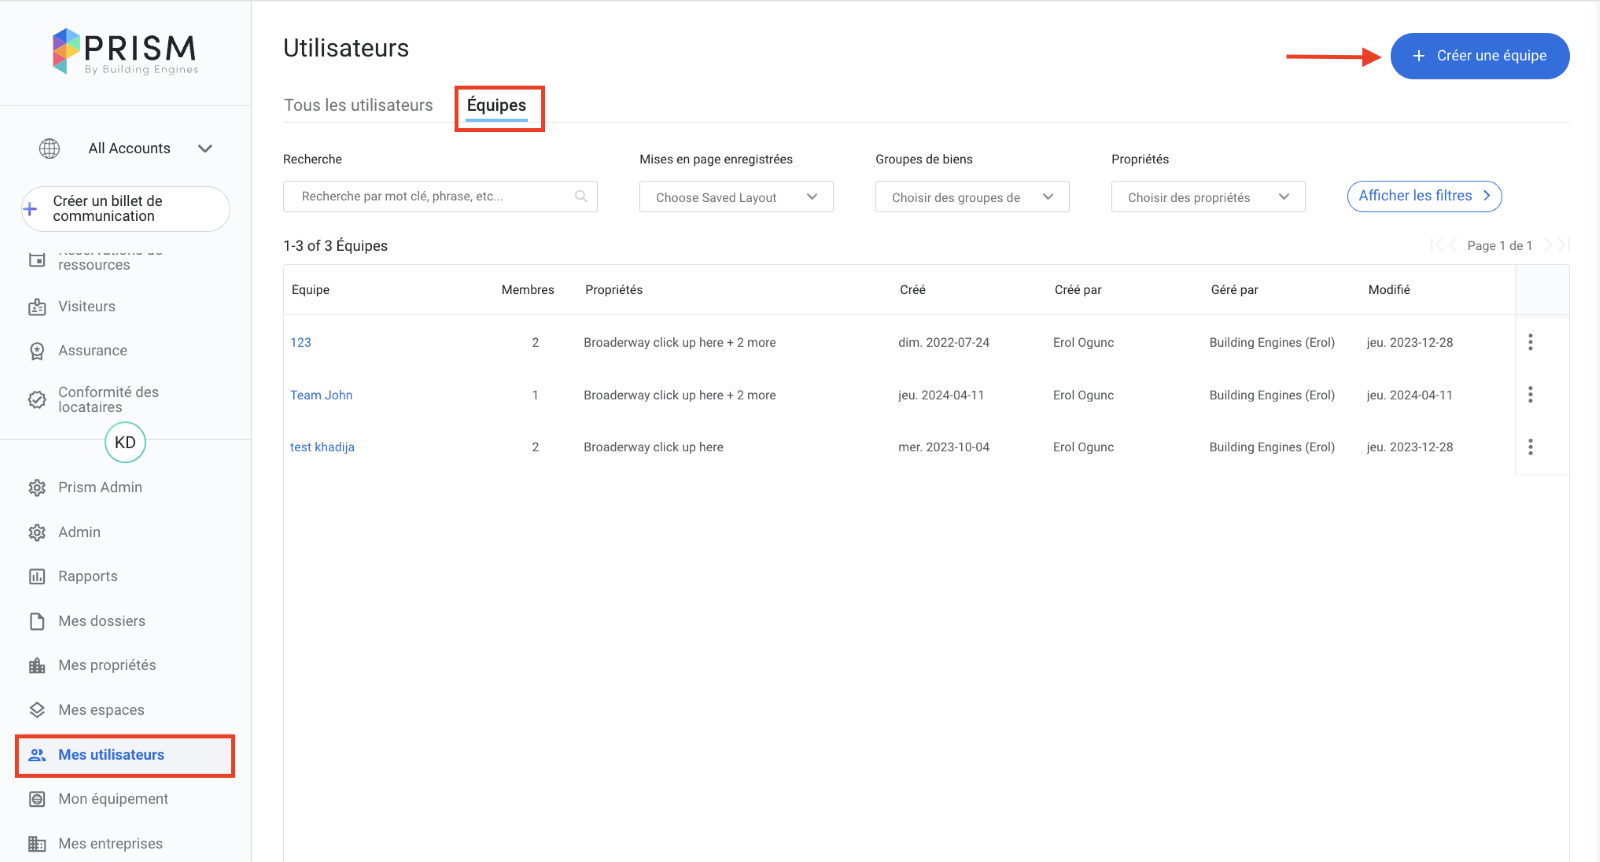This screenshot has height=862, width=1600.
Task: Open Prism Admin gear icon
Action: coord(37,488)
